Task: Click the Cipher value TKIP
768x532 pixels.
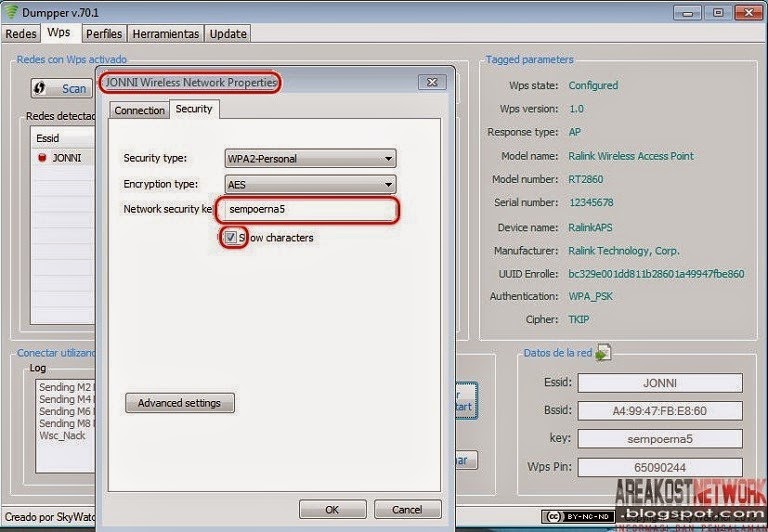Action: coord(578,319)
